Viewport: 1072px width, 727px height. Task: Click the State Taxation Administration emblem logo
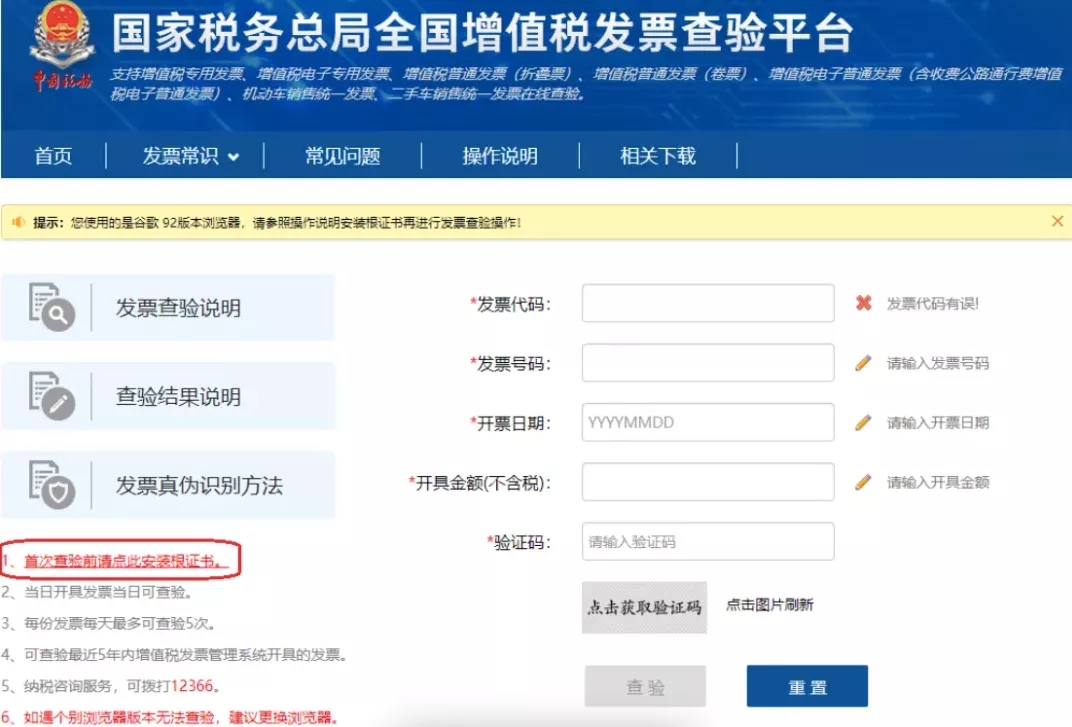(62, 47)
